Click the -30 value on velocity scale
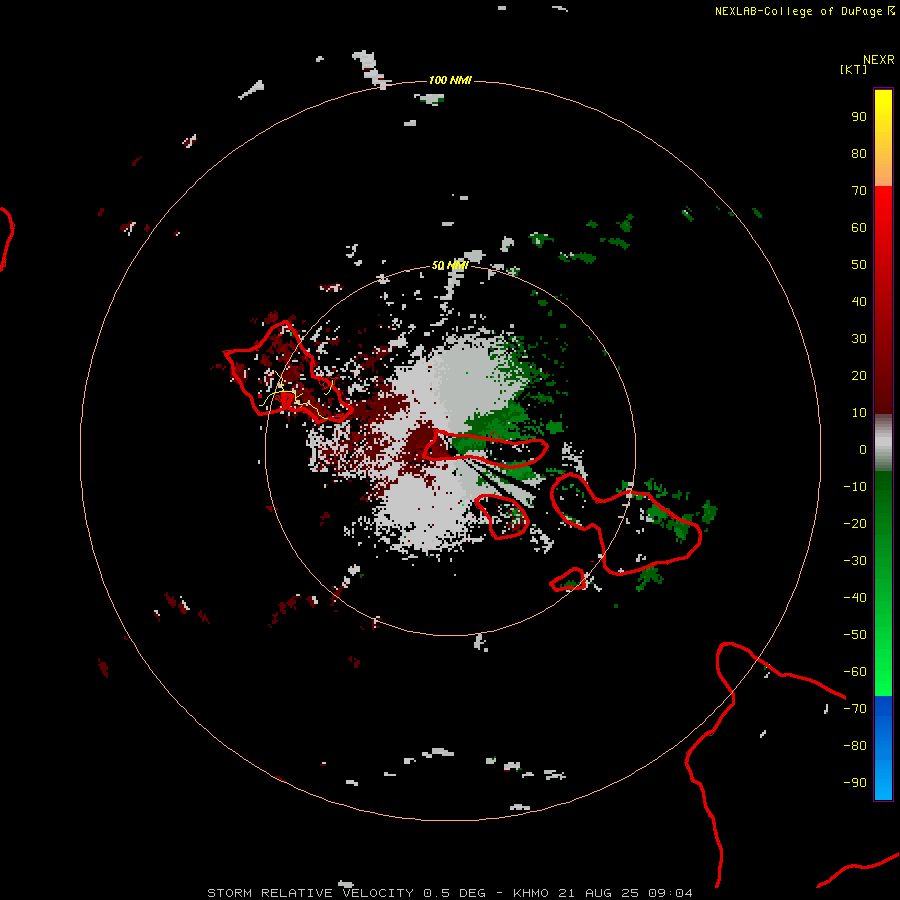 pyautogui.click(x=855, y=561)
